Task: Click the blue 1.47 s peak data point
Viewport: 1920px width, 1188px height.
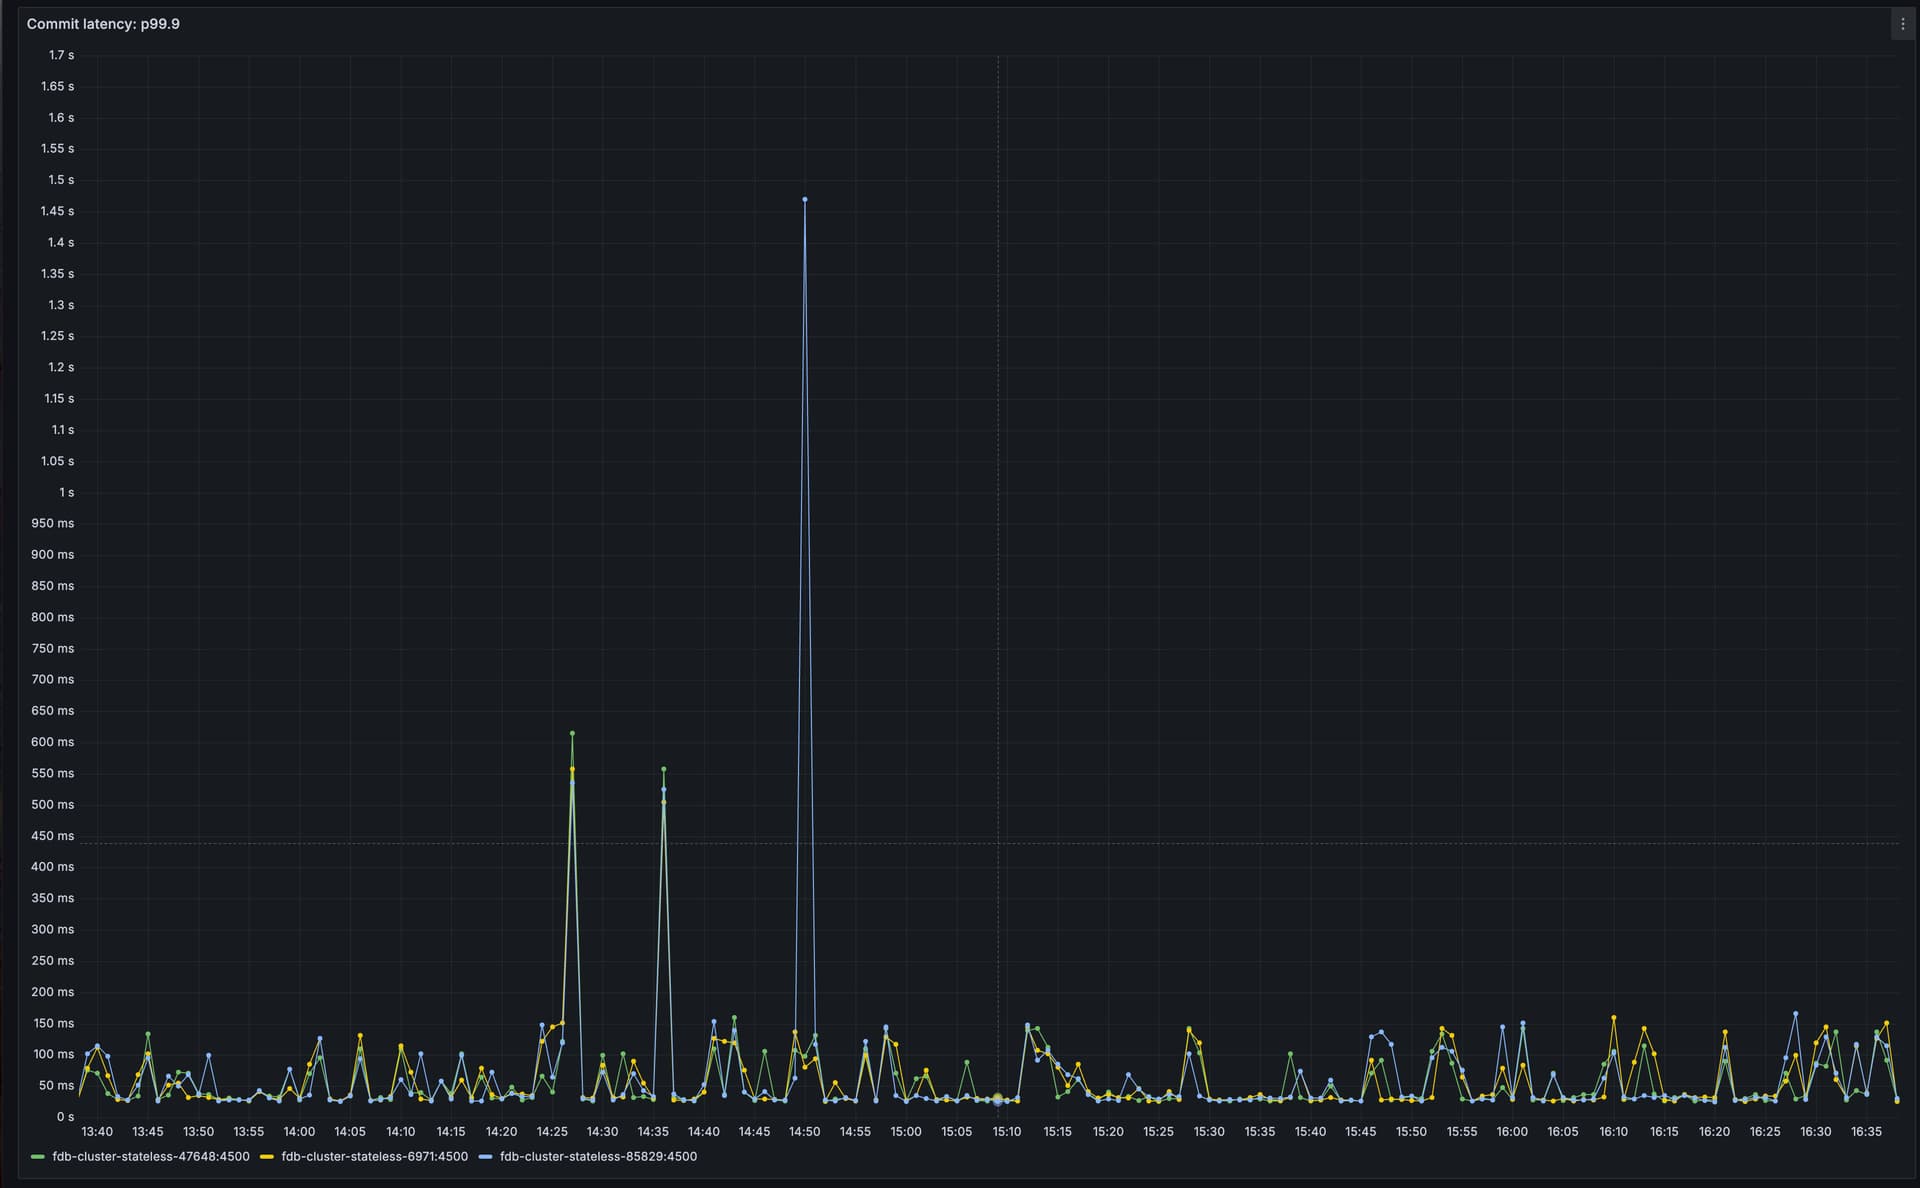Action: pyautogui.click(x=805, y=200)
